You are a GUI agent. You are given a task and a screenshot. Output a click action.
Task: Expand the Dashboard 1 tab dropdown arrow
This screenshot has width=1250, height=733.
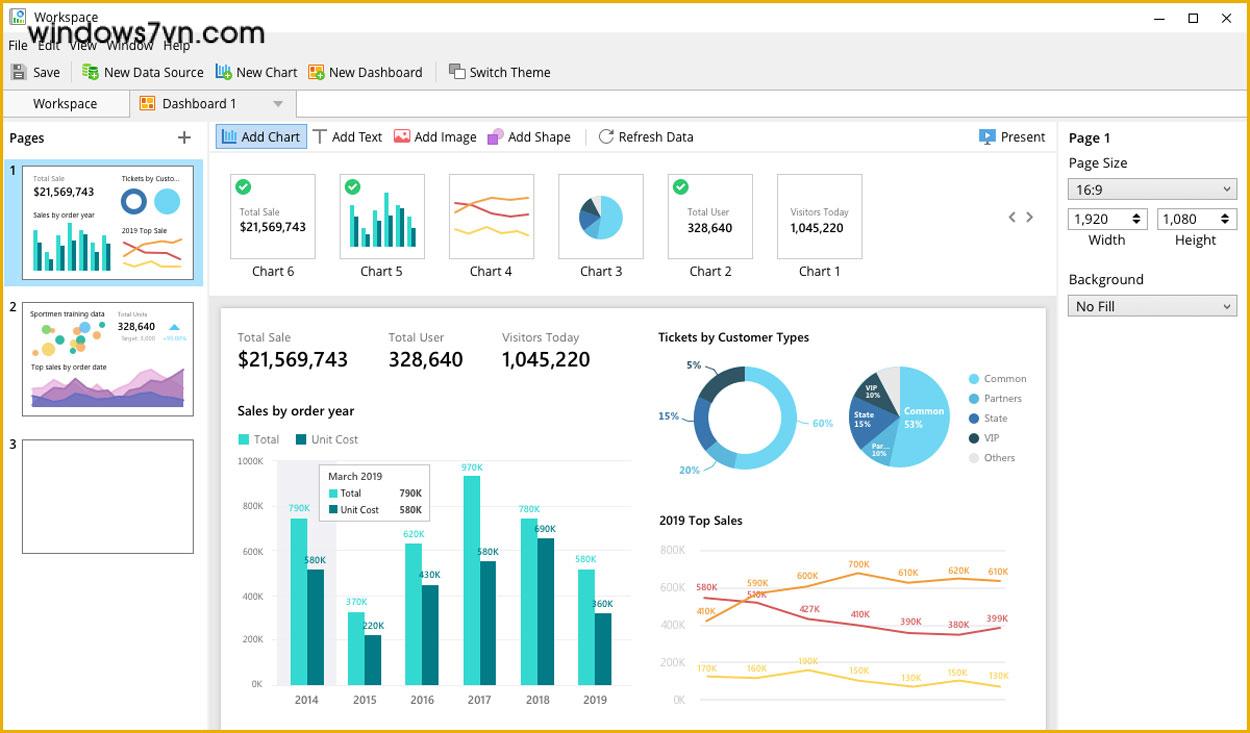278,104
